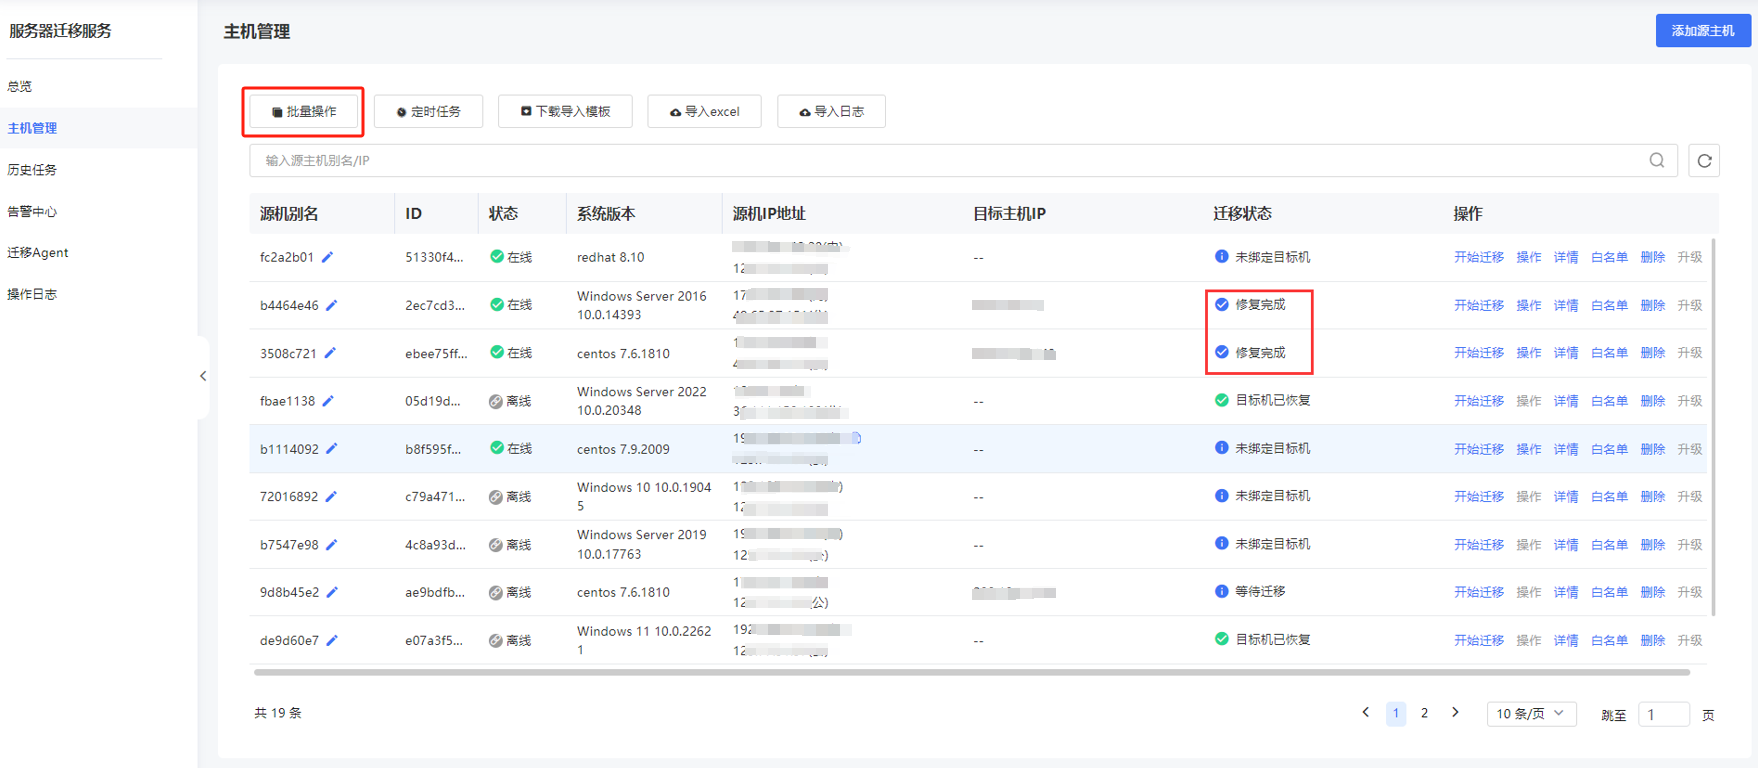Image resolution: width=1758 pixels, height=768 pixels.
Task: Click 开始迁移 for fc2a2b01
Action: point(1479,257)
